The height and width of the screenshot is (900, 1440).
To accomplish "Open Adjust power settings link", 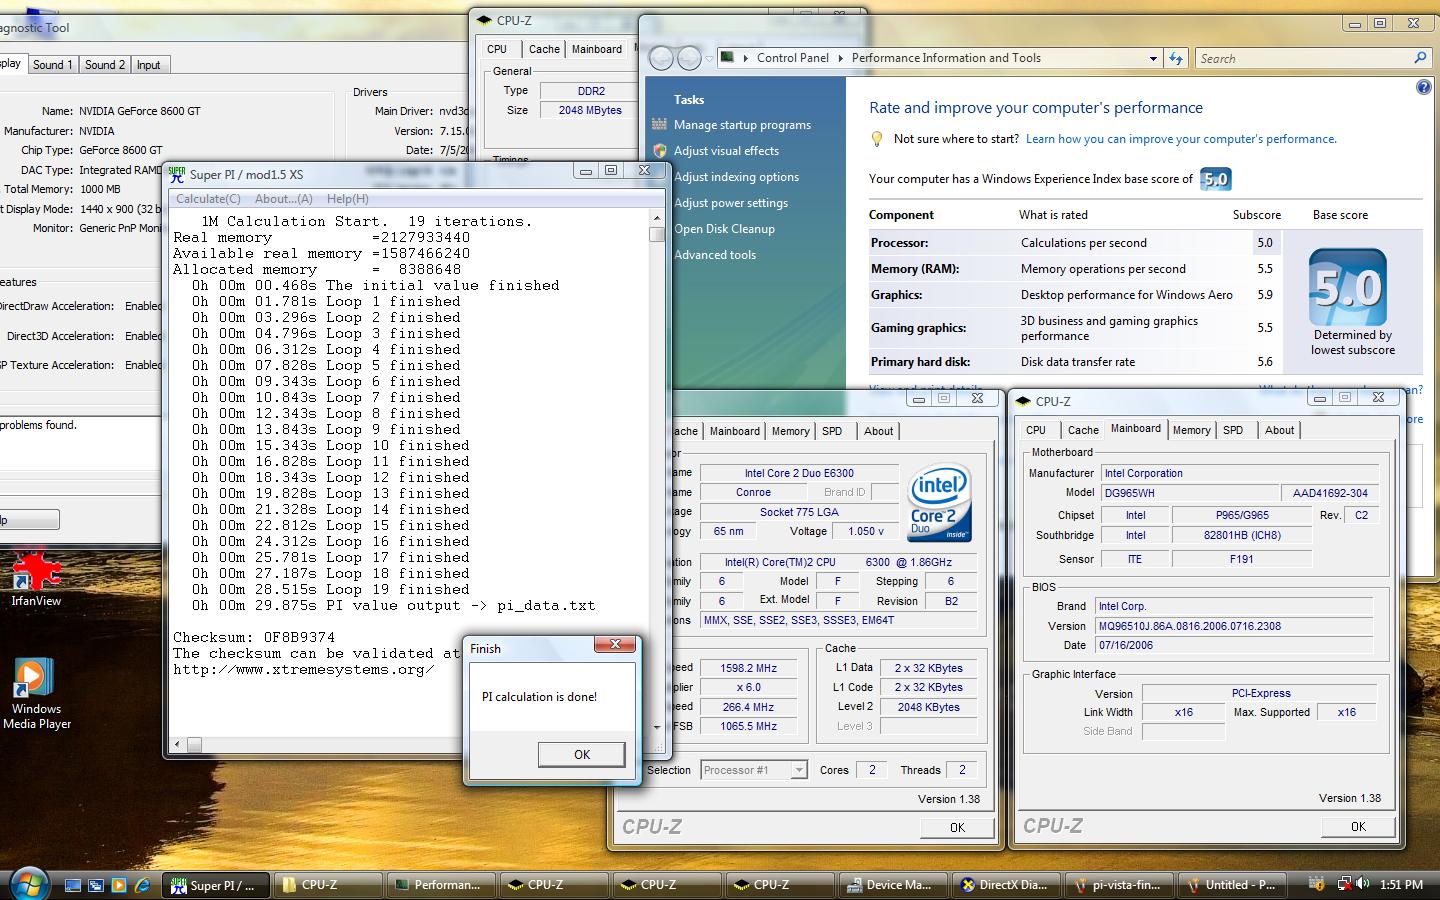I will [x=731, y=203].
